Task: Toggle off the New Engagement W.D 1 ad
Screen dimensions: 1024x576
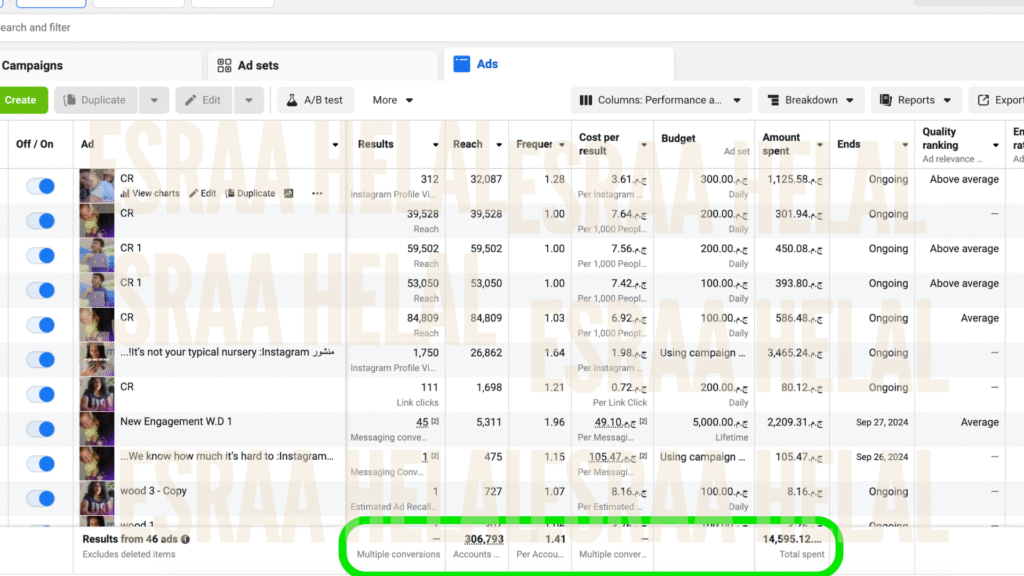Action: coord(40,429)
